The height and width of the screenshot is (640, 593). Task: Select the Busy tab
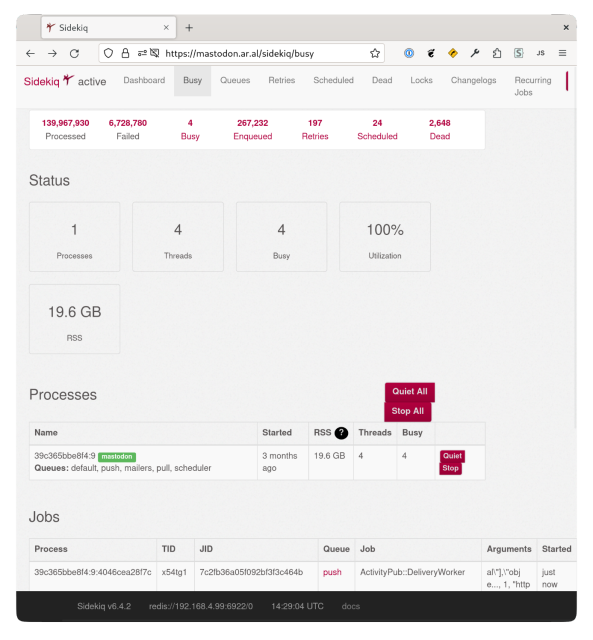point(193,80)
